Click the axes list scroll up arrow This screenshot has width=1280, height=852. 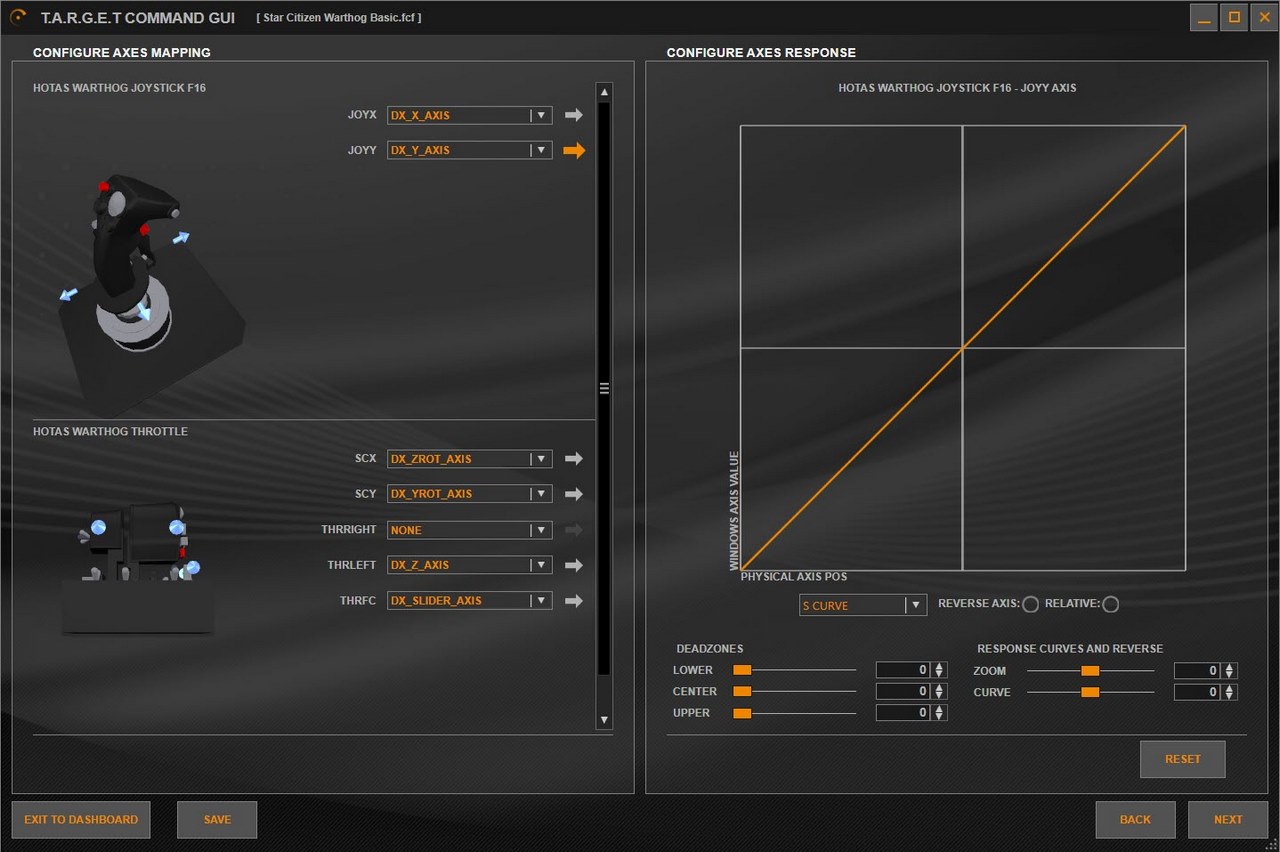coord(604,93)
